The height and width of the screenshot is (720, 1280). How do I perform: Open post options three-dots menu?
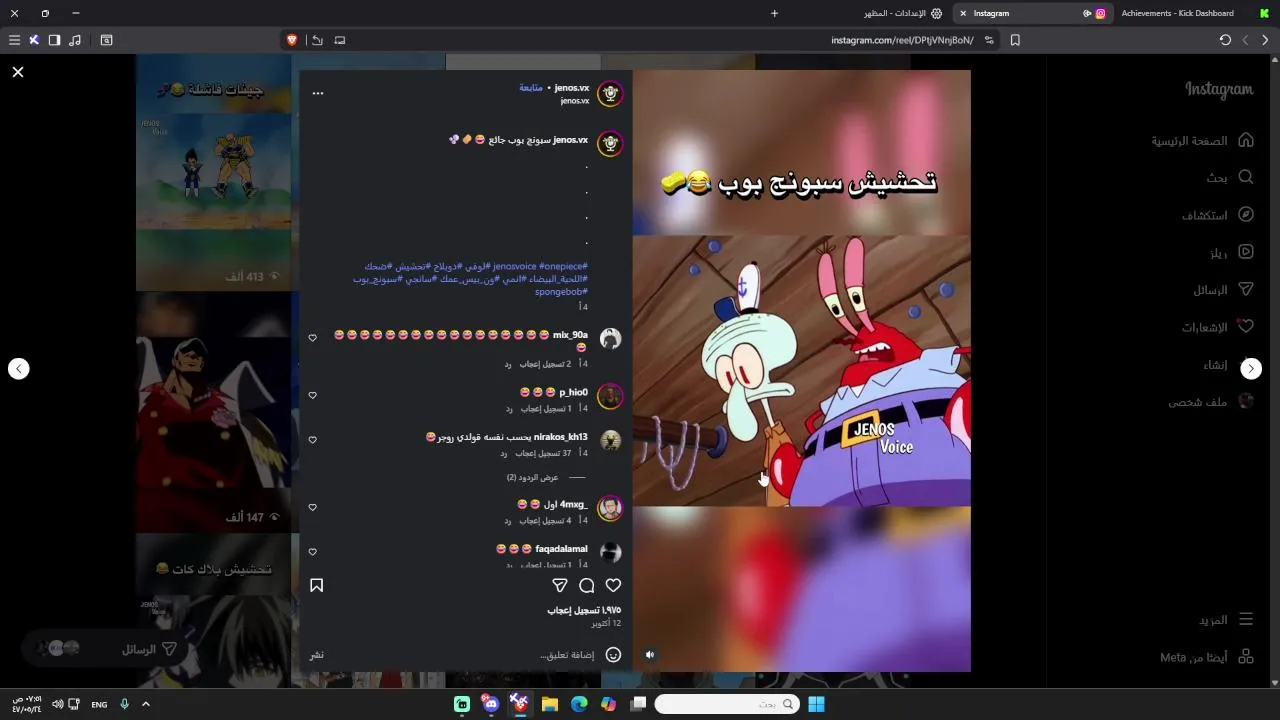(x=318, y=93)
